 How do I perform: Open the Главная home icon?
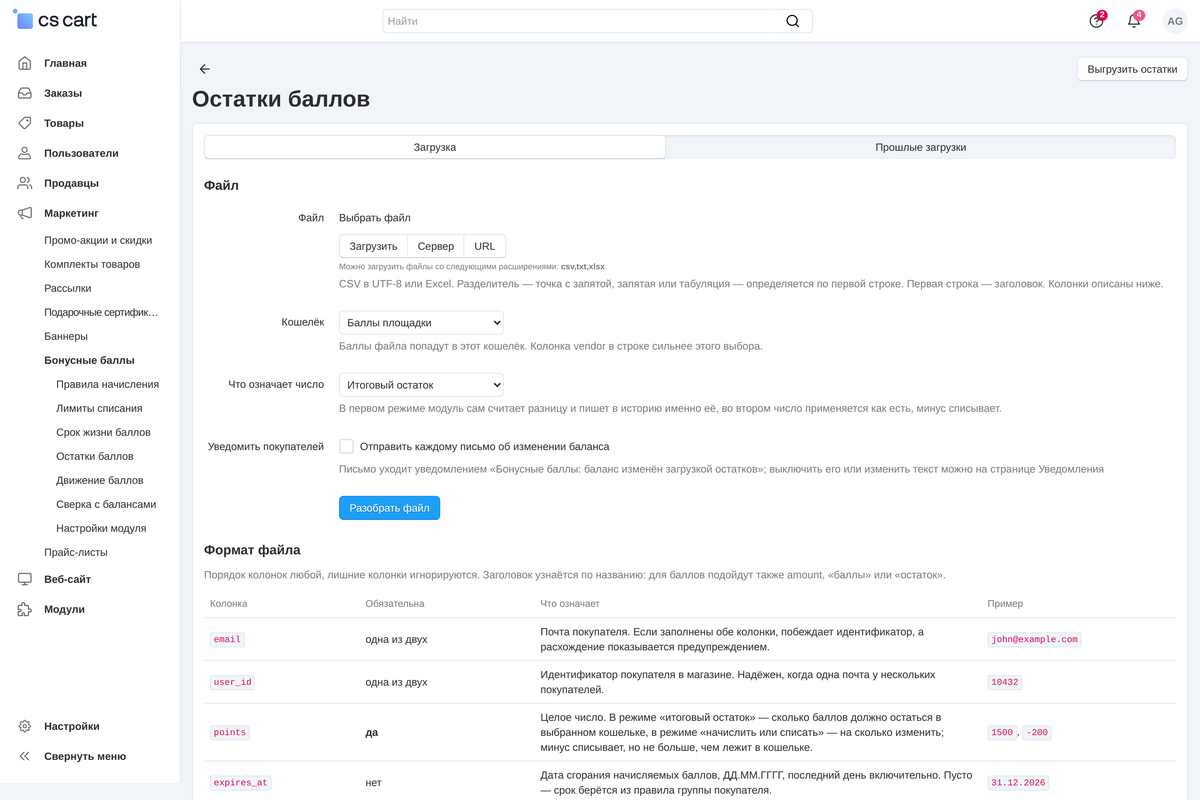(x=25, y=63)
